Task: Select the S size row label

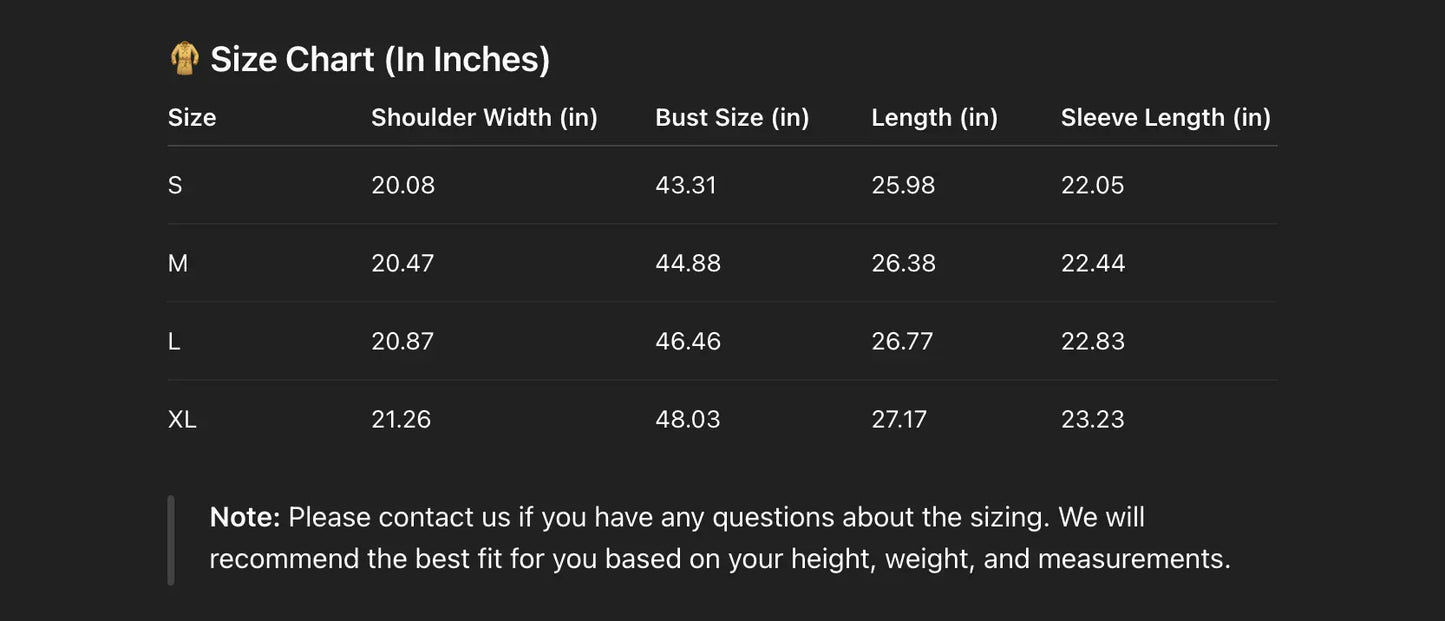Action: point(175,185)
